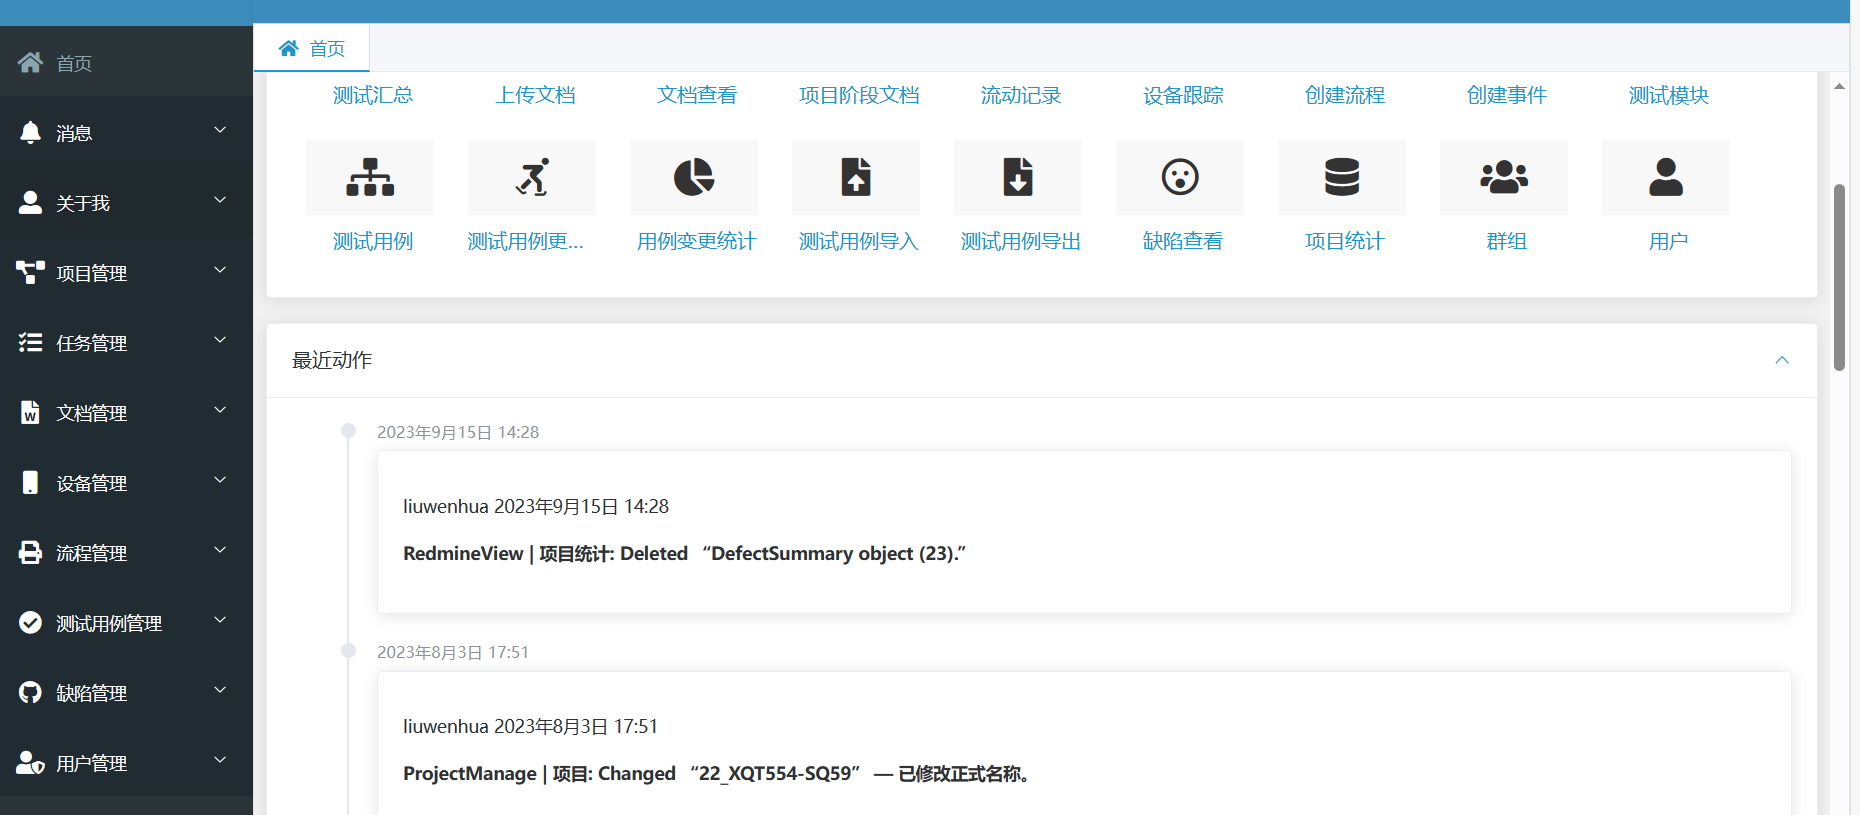
Task: Open the 消息 sidebar menu
Action: 126,132
